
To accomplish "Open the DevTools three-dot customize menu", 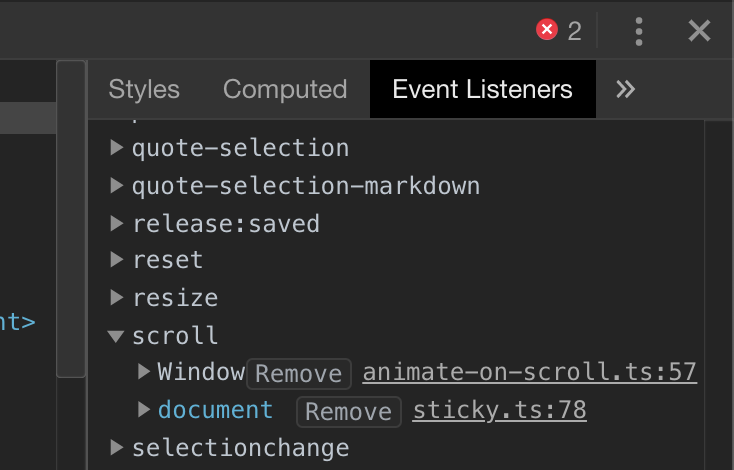I will (x=639, y=31).
